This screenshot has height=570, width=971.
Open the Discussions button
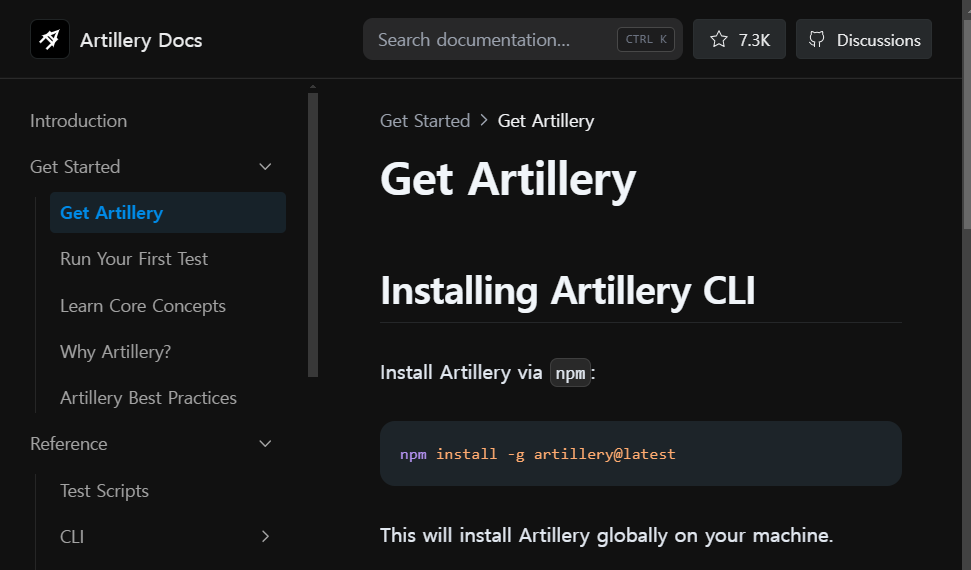click(864, 39)
